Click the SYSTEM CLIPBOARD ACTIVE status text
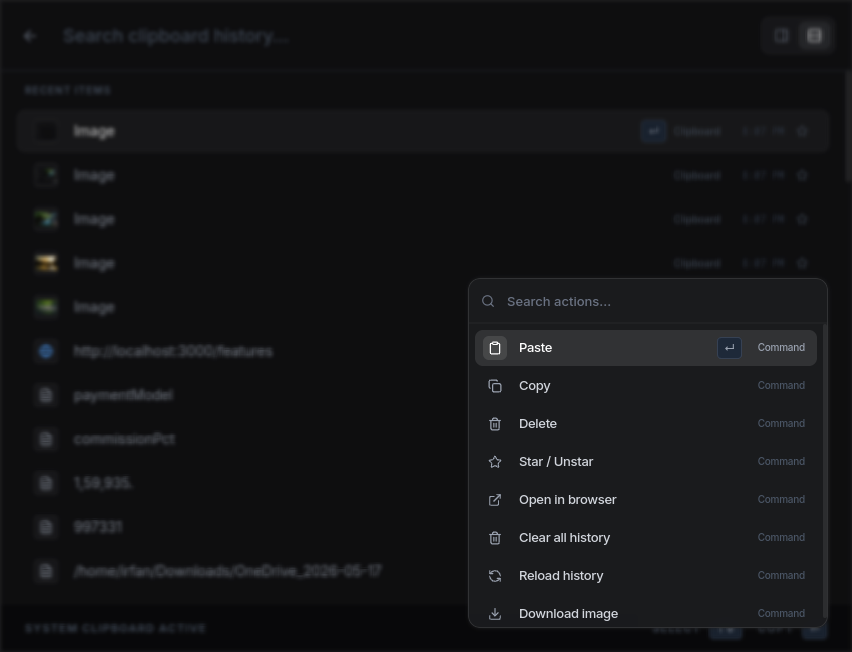Image resolution: width=852 pixels, height=652 pixels. [x=115, y=629]
